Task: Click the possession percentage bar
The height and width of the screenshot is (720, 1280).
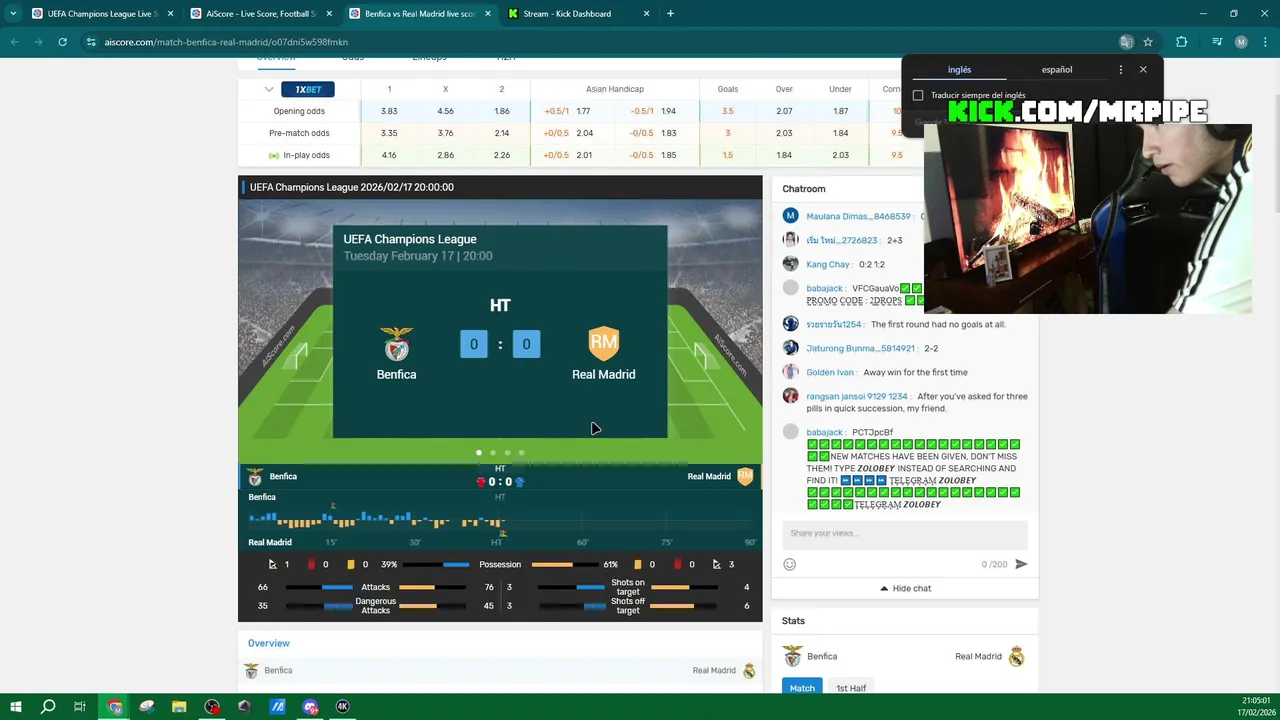Action: click(500, 564)
